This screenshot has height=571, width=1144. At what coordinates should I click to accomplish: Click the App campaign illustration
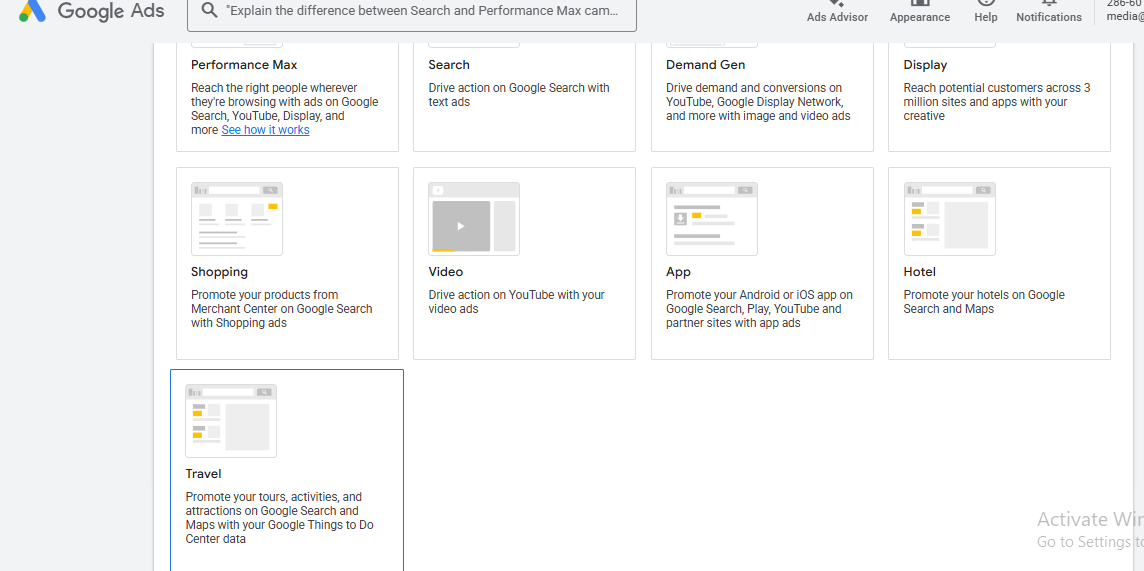point(711,219)
